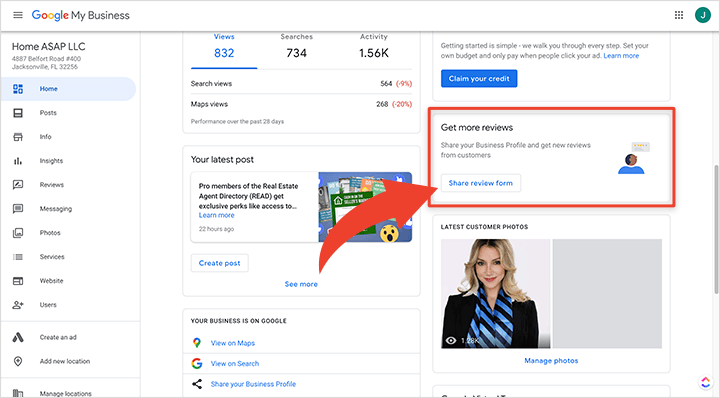Click the Posts sidebar icon
The width and height of the screenshot is (720, 398).
click(x=18, y=113)
